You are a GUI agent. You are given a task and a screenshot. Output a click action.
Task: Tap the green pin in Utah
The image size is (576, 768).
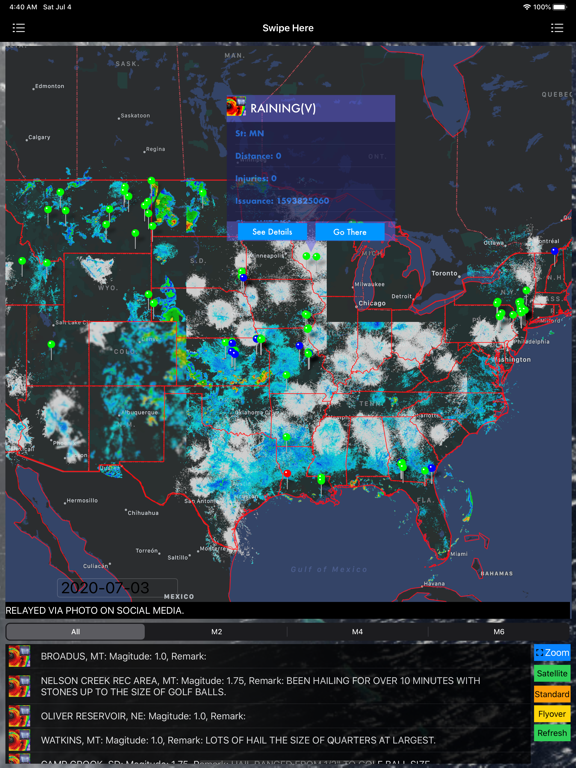tap(51, 344)
